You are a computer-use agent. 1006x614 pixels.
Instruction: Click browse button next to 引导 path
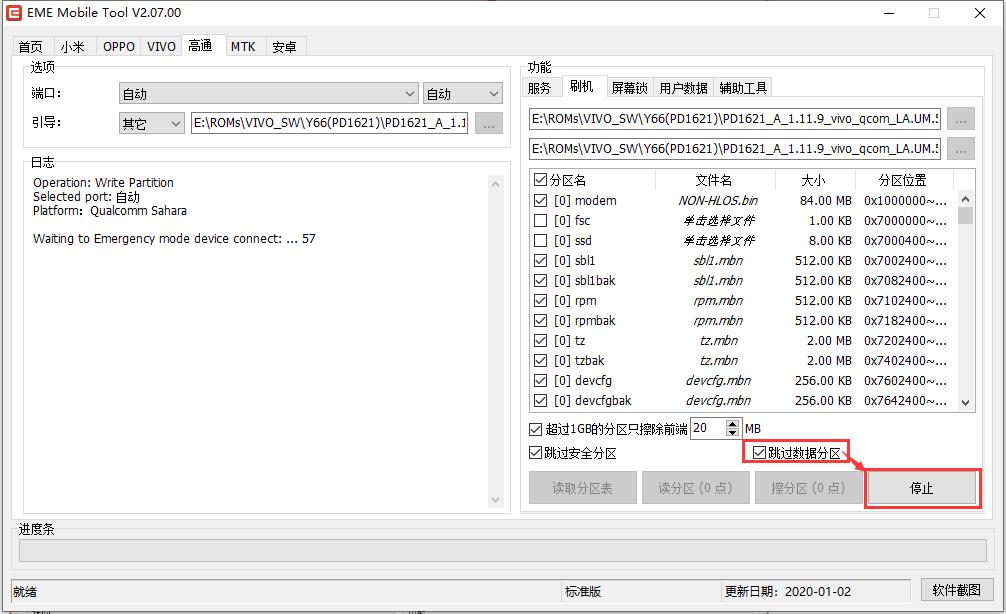(488, 124)
